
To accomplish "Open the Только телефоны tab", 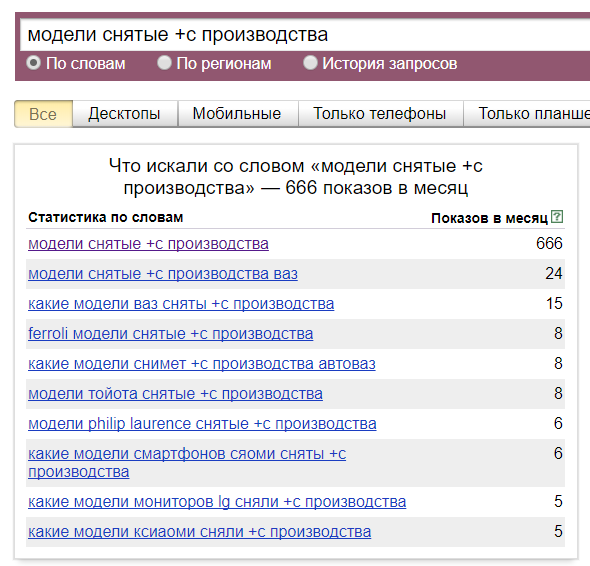I will pyautogui.click(x=380, y=114).
